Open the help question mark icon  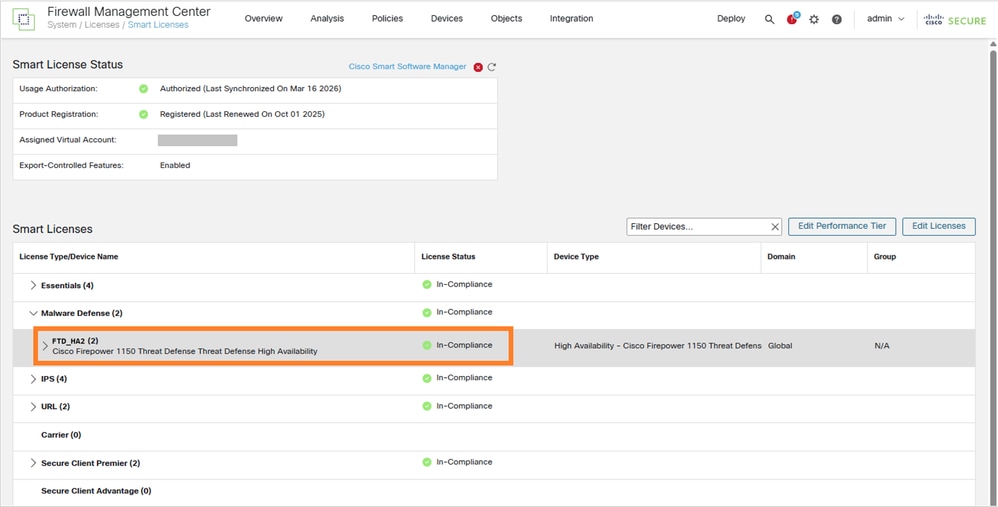coord(837,20)
